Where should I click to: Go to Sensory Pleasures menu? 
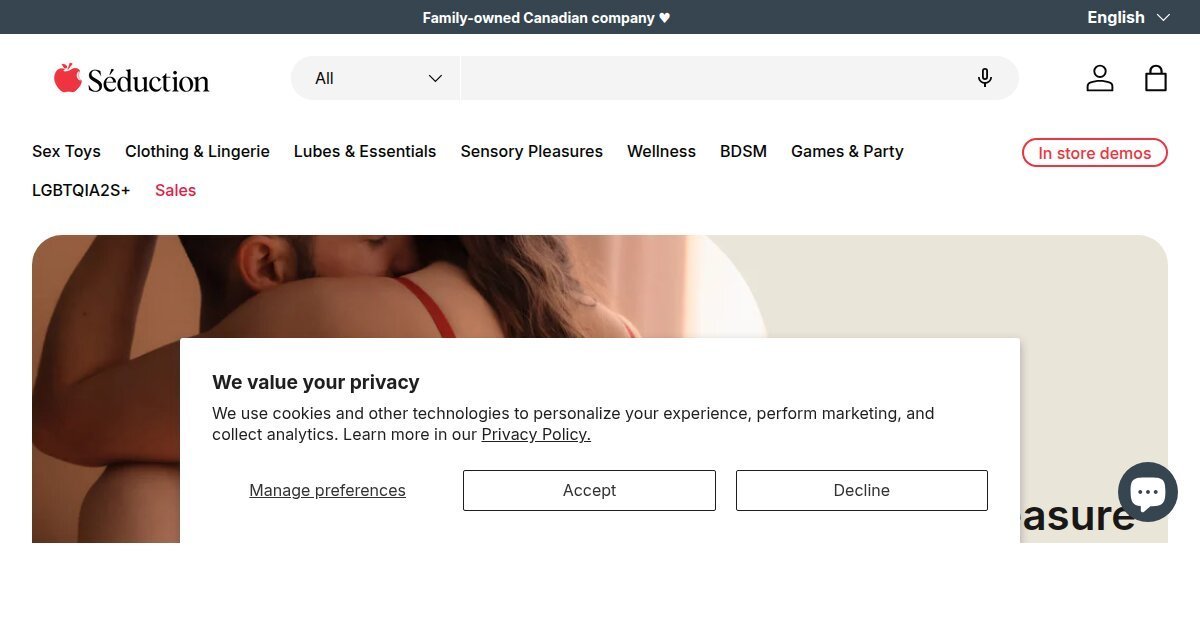531,151
